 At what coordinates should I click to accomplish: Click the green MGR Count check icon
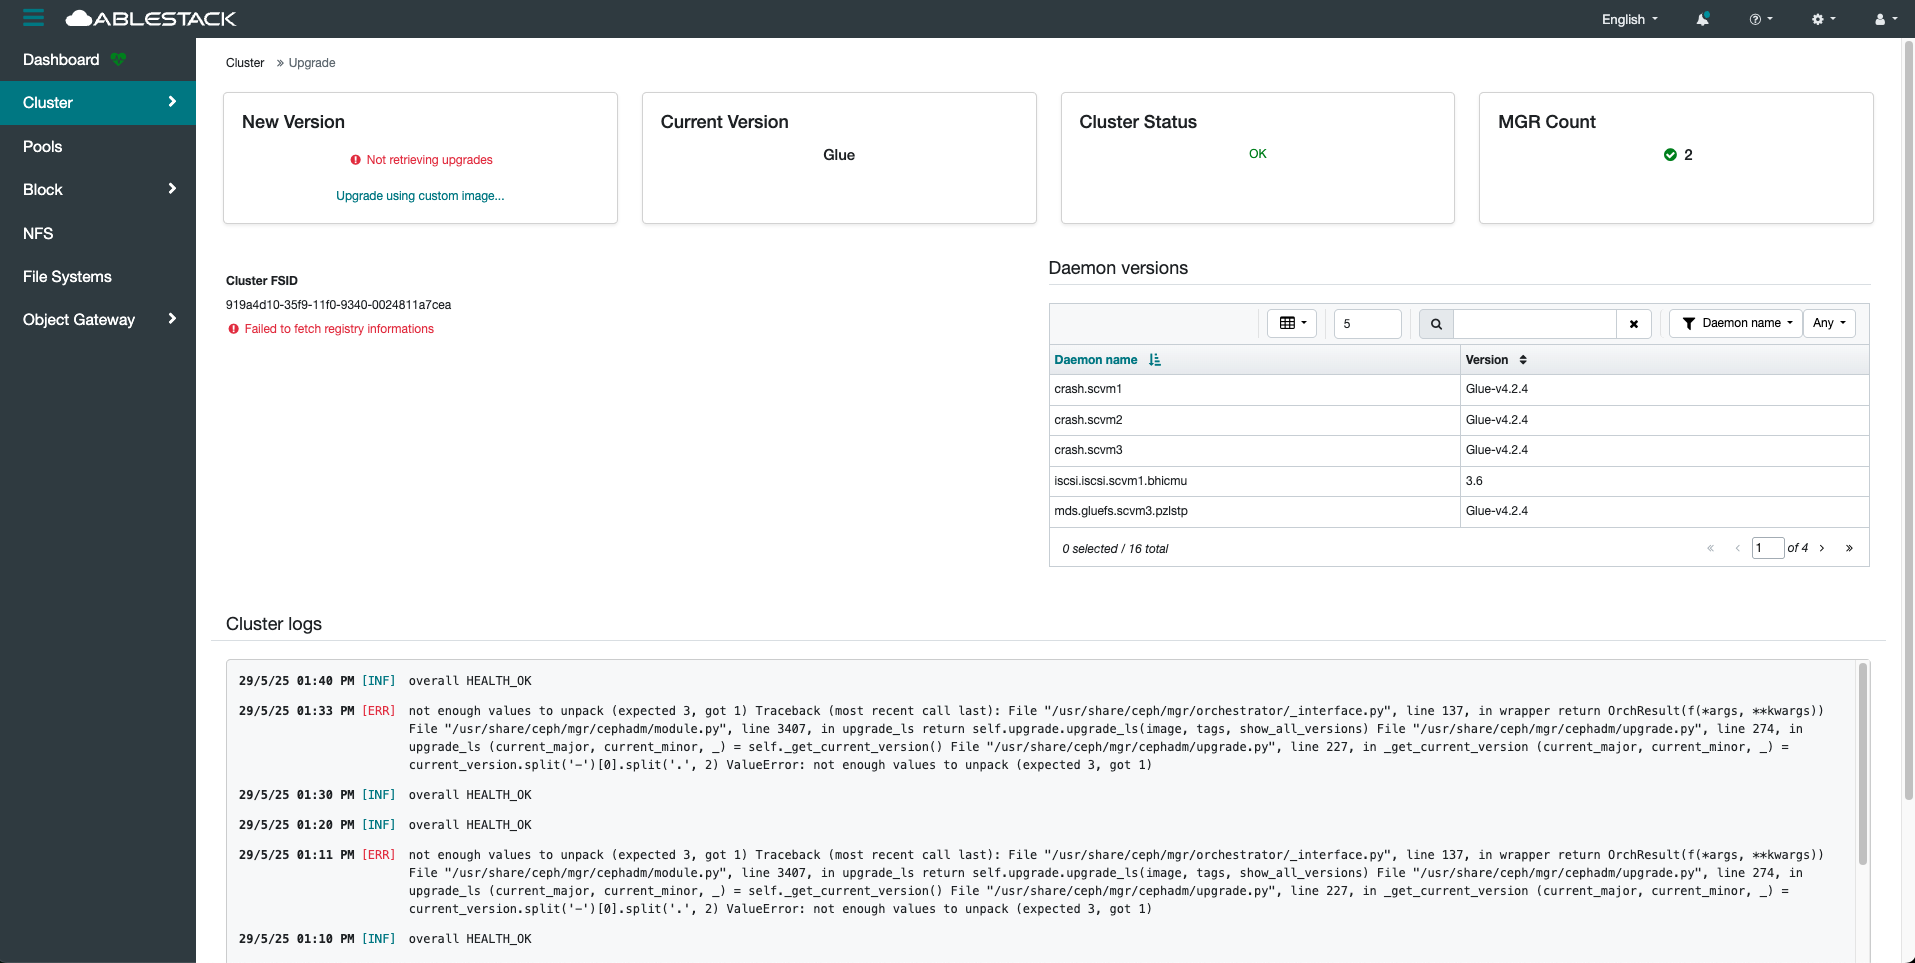[1670, 155]
